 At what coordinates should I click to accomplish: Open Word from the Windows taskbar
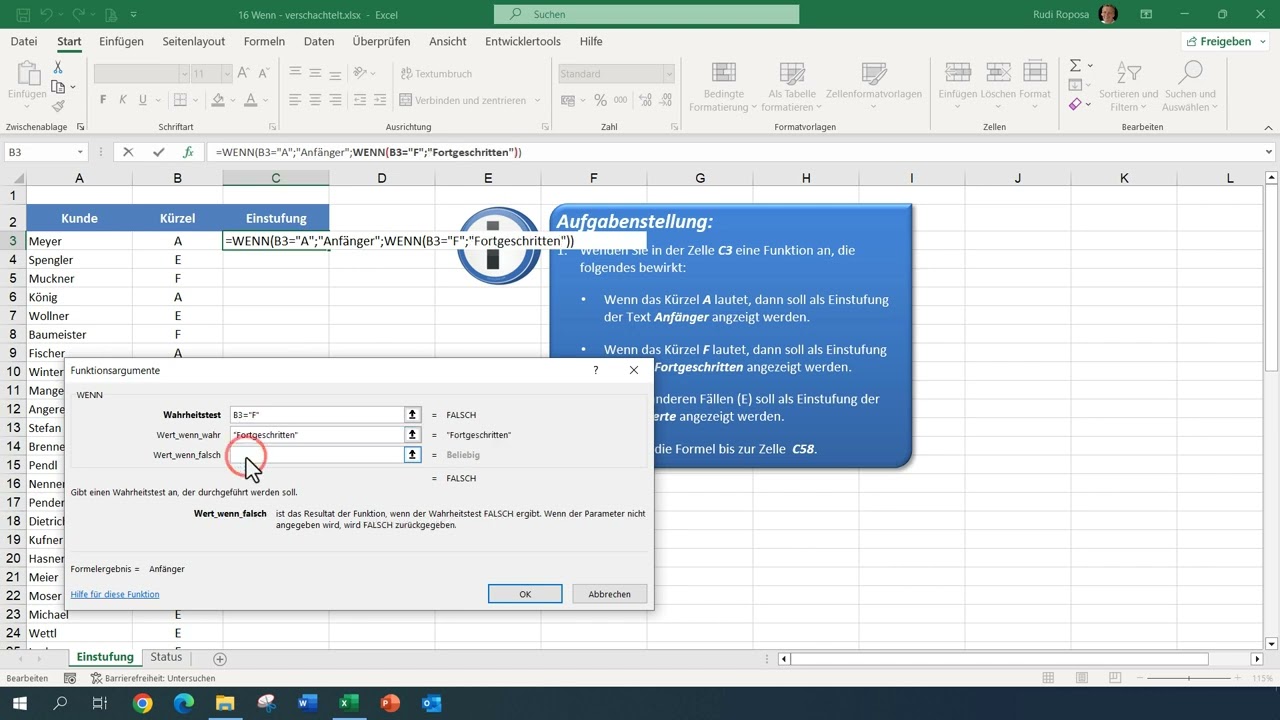point(307,703)
